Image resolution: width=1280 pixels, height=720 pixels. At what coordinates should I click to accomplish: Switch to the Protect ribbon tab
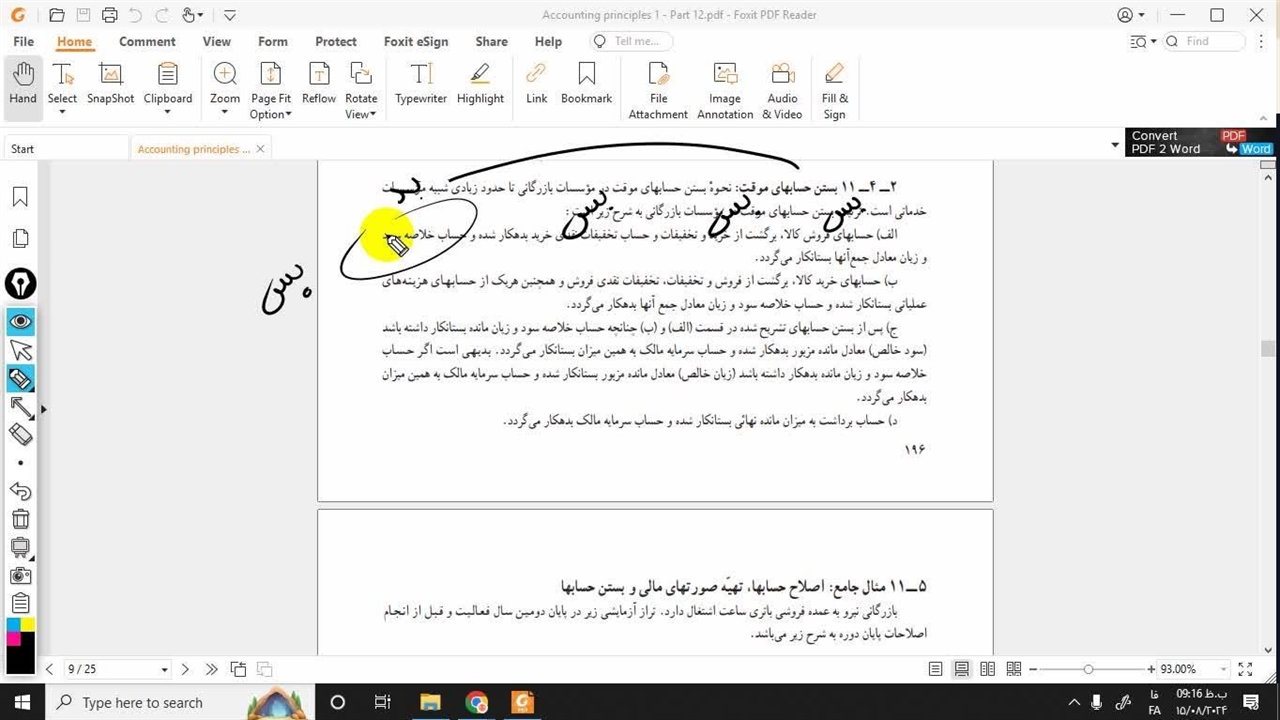pyautogui.click(x=336, y=41)
